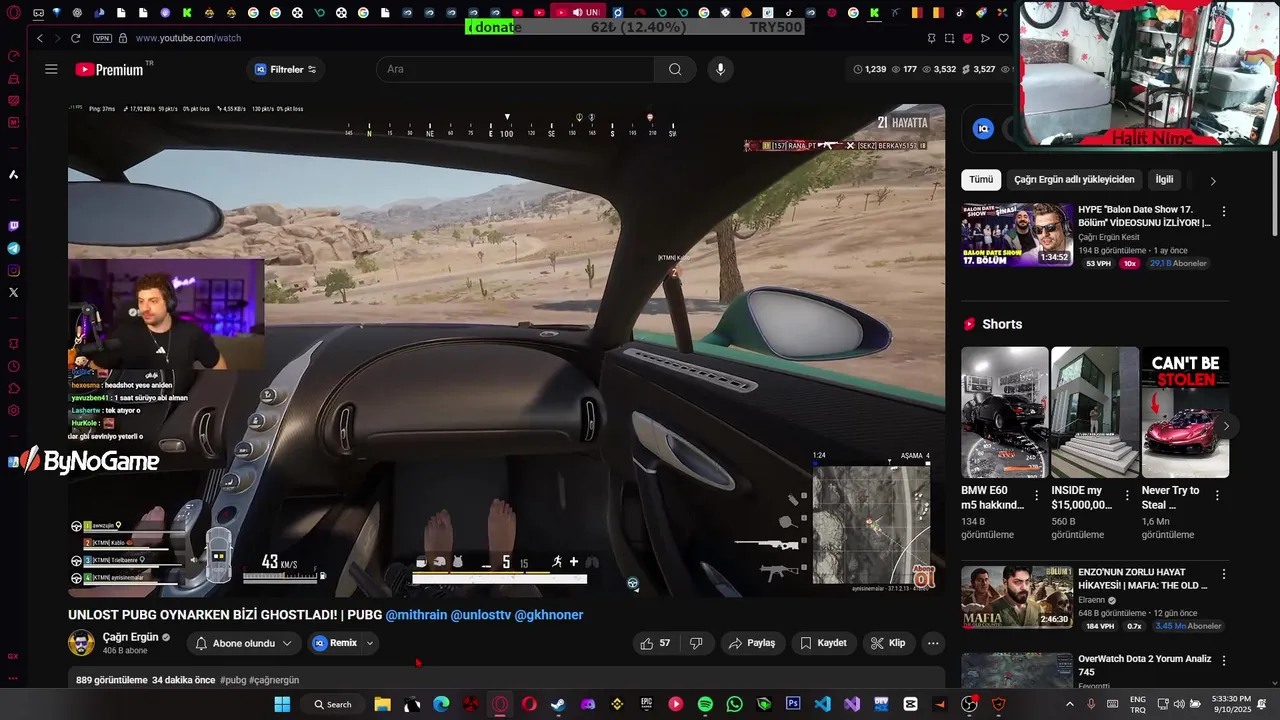The image size is (1280, 720).
Task: Open the Windows taskbar Search box
Action: point(334,704)
